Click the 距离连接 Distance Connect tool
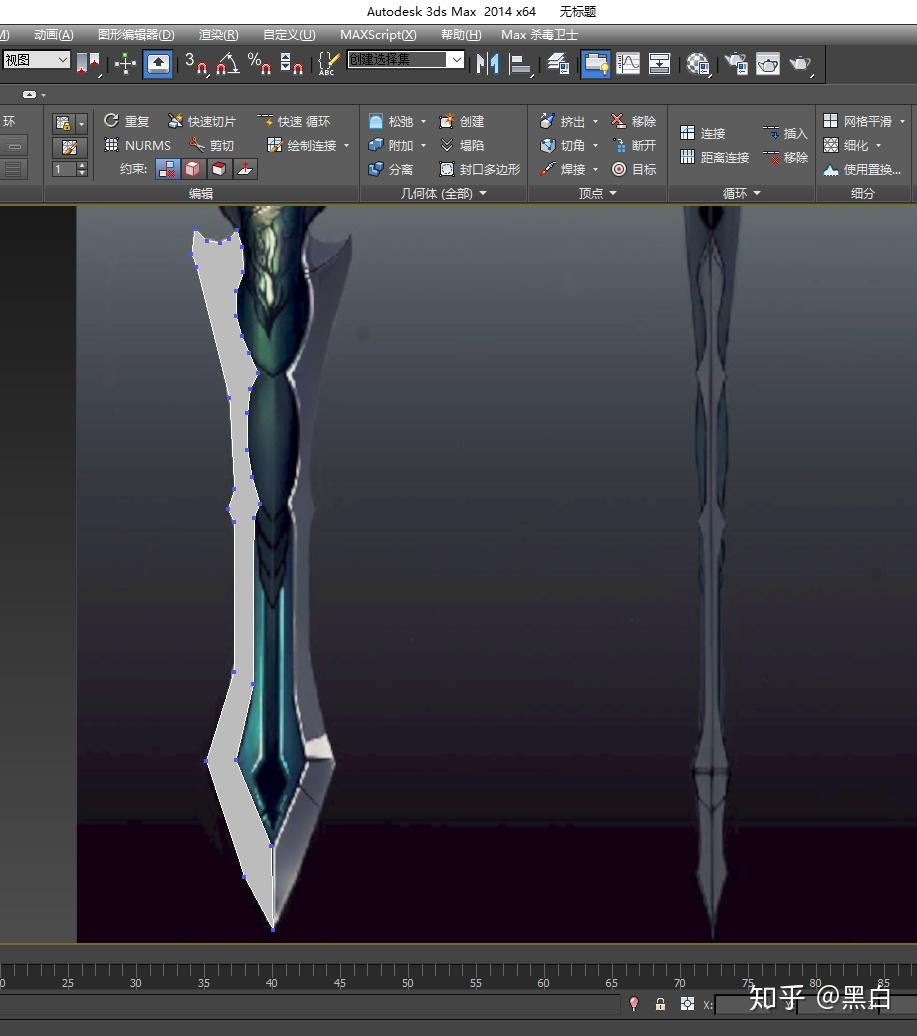The width and height of the screenshot is (917, 1036). (715, 157)
